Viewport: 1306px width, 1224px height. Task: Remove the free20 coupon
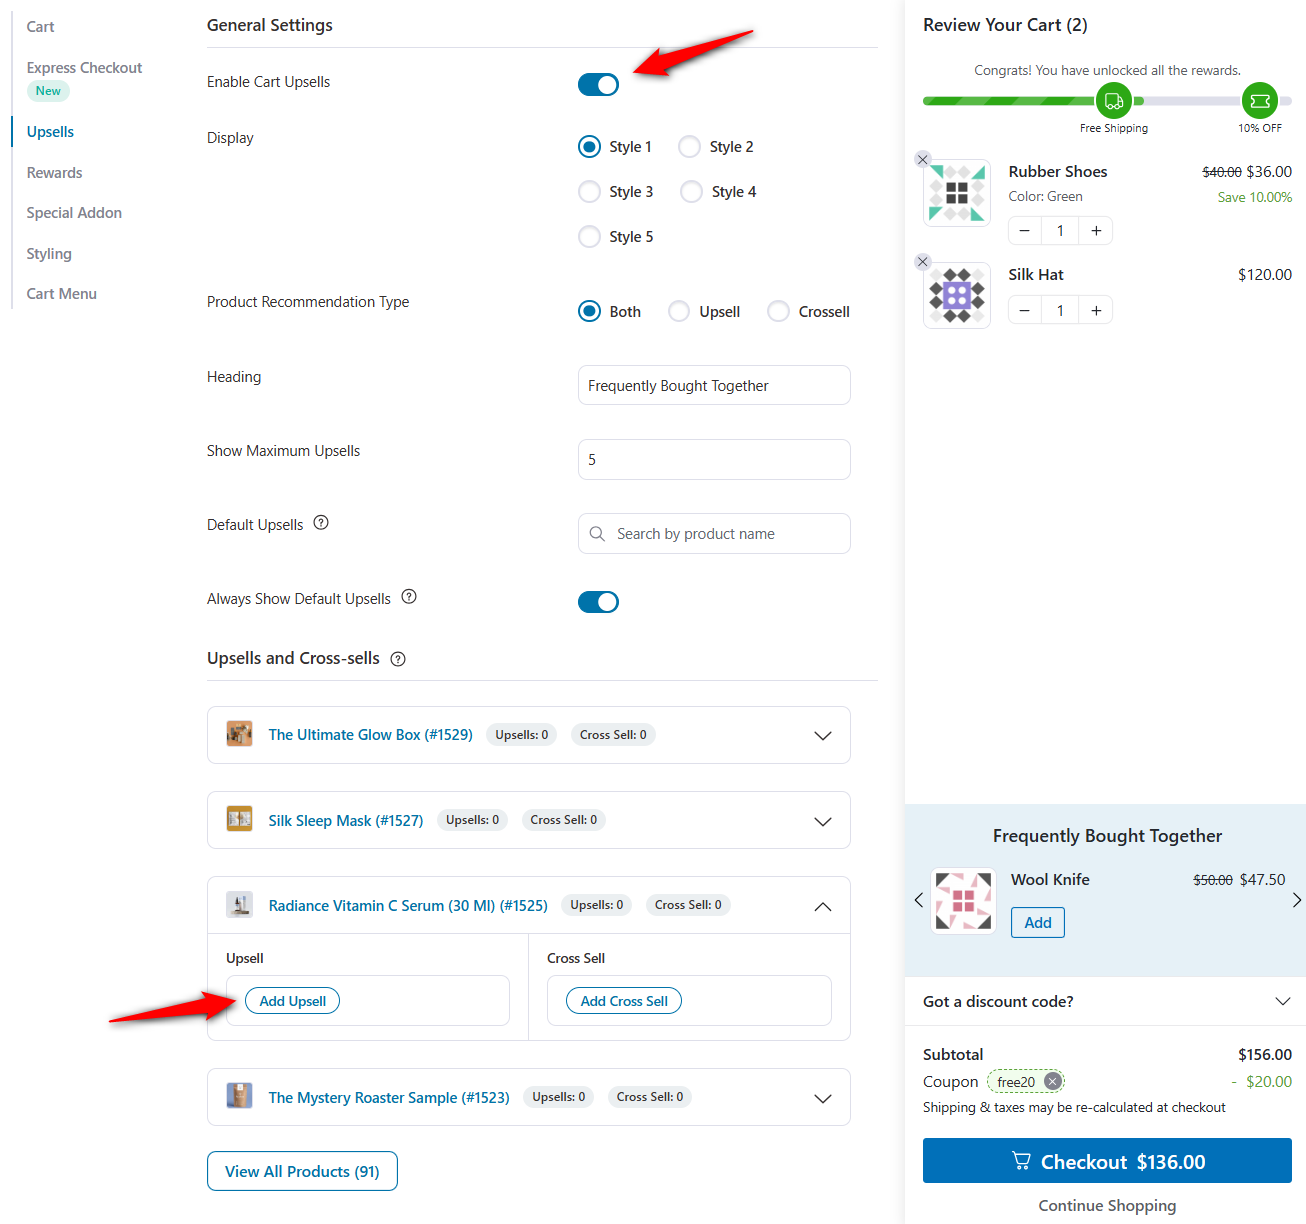pos(1052,1080)
